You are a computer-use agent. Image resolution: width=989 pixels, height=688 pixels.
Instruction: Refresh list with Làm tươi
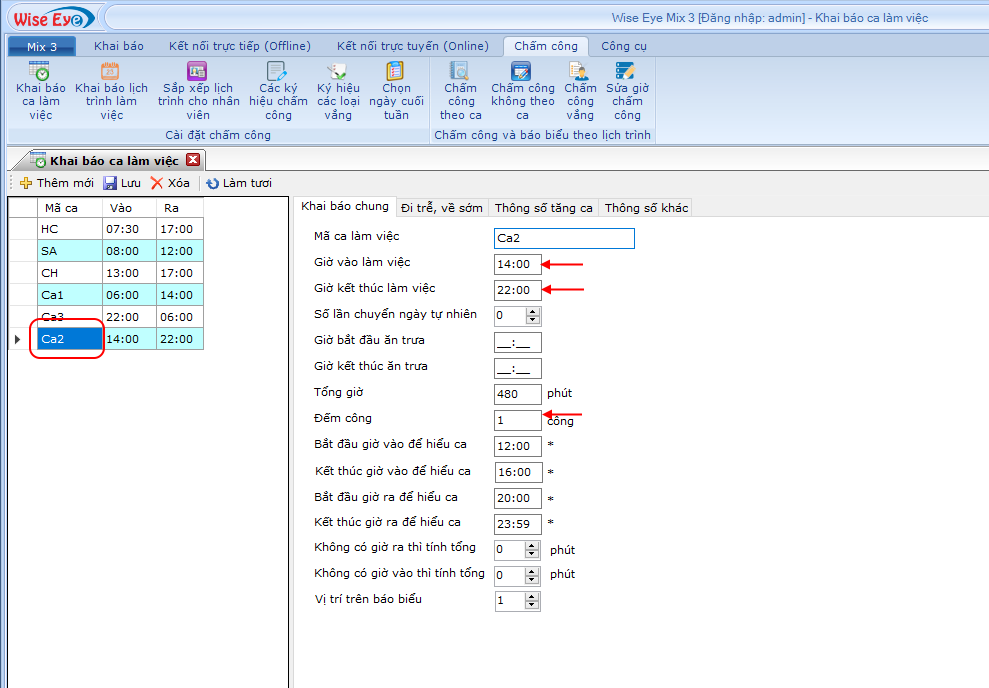tap(239, 183)
